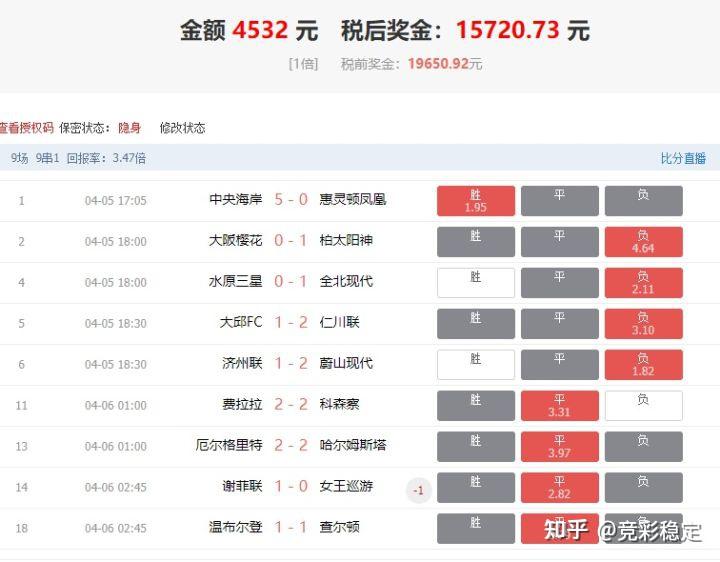This screenshot has width=720, height=562.
Task: Select 负 1.82 for 济州联 match
Action: 643,365
